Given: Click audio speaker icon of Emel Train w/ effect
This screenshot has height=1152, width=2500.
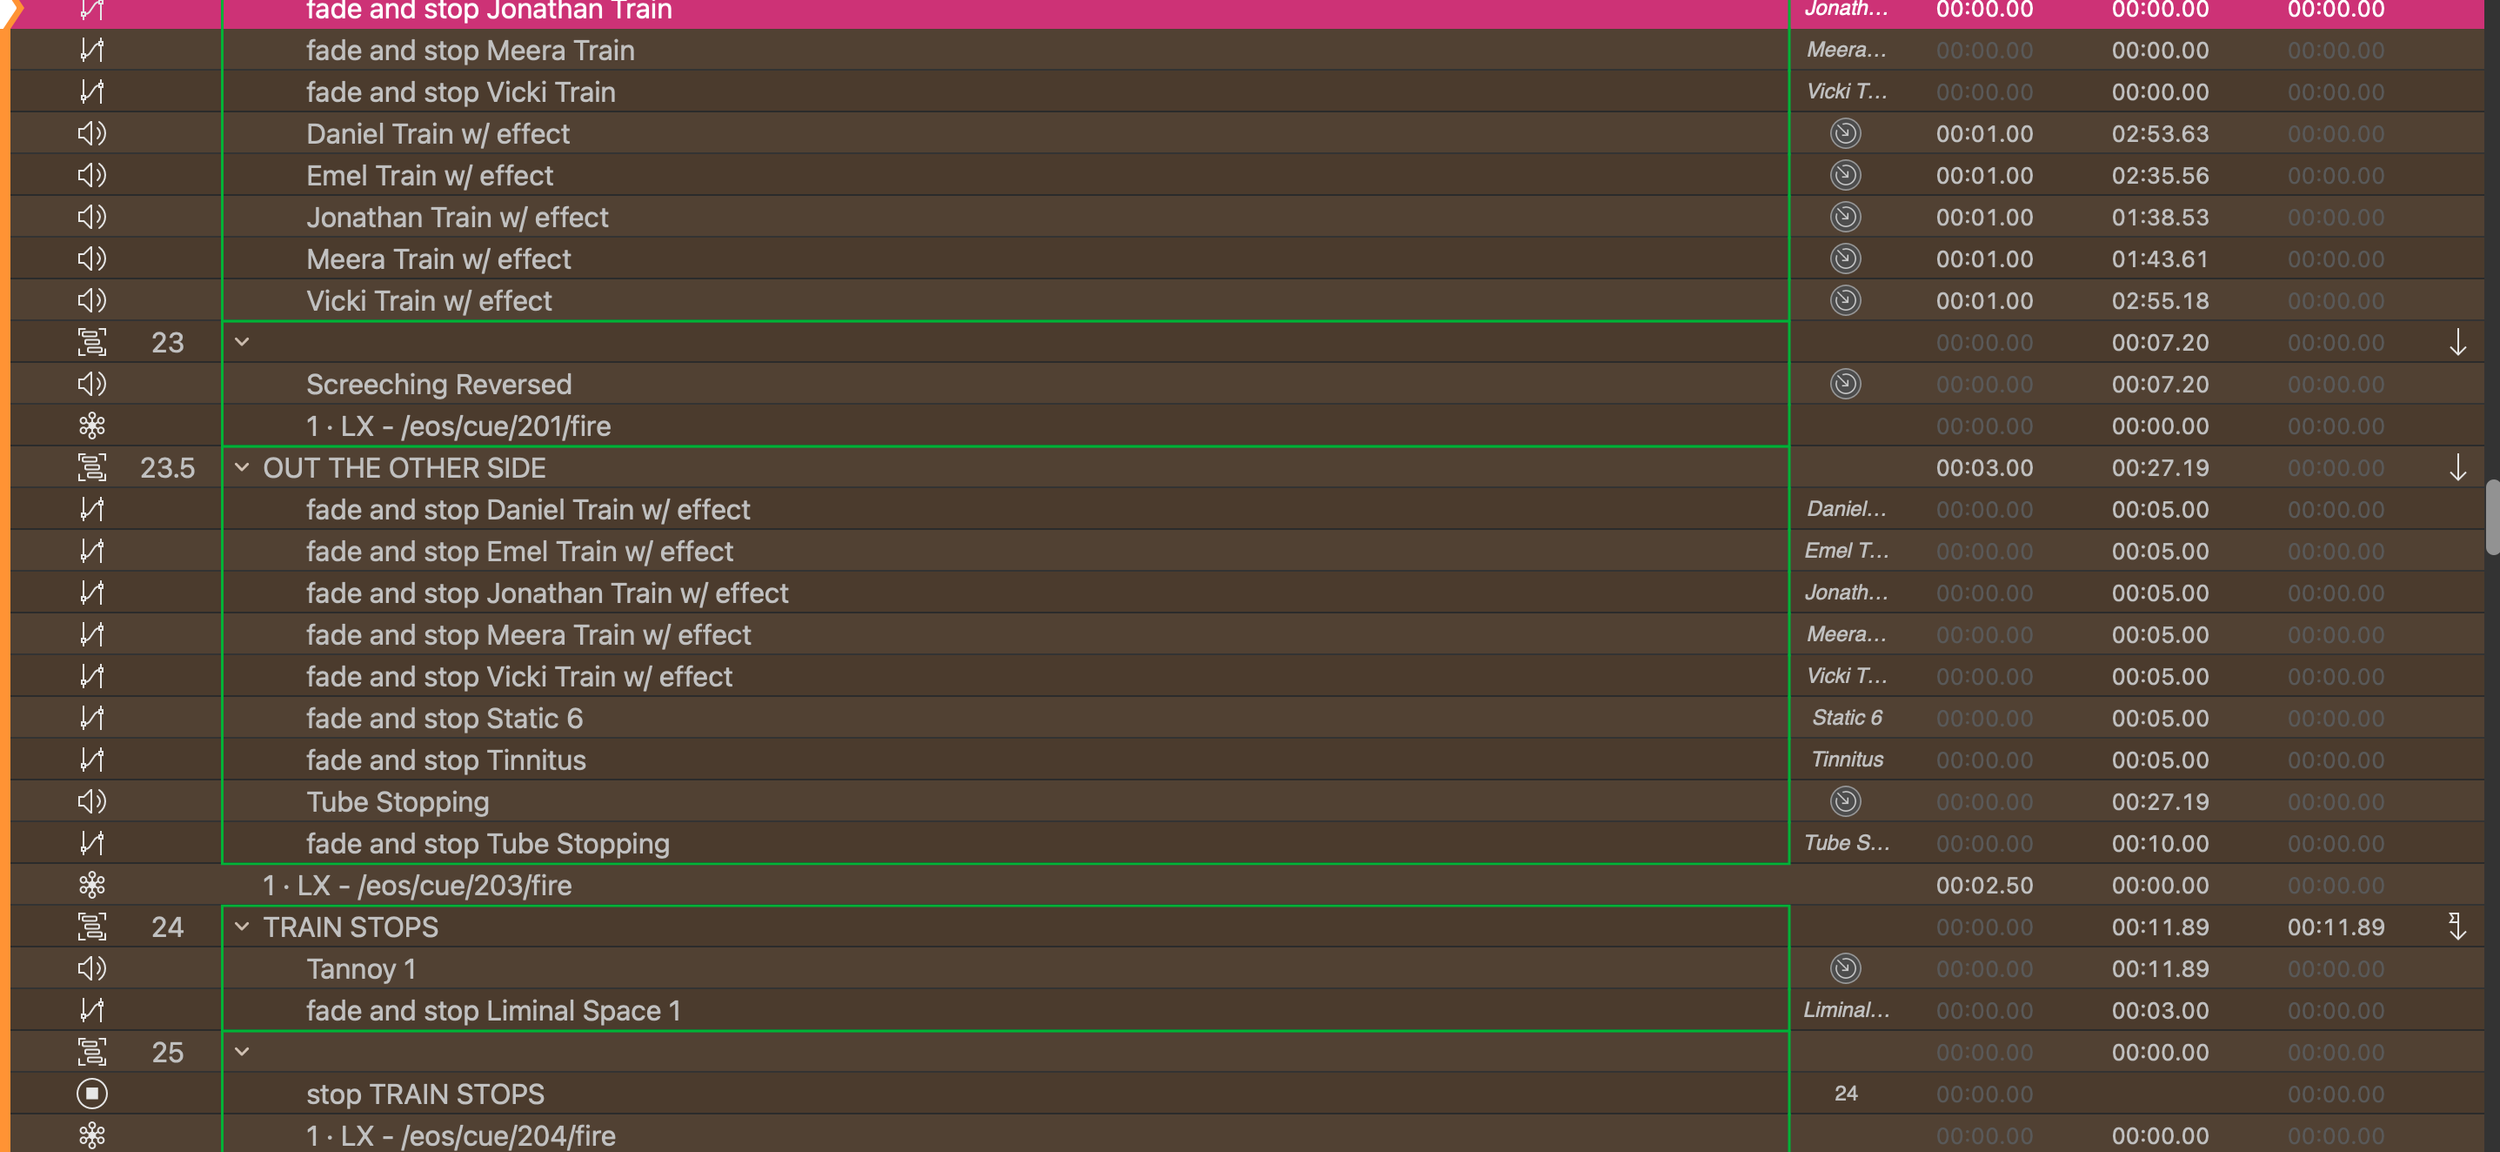Looking at the screenshot, I should (92, 176).
